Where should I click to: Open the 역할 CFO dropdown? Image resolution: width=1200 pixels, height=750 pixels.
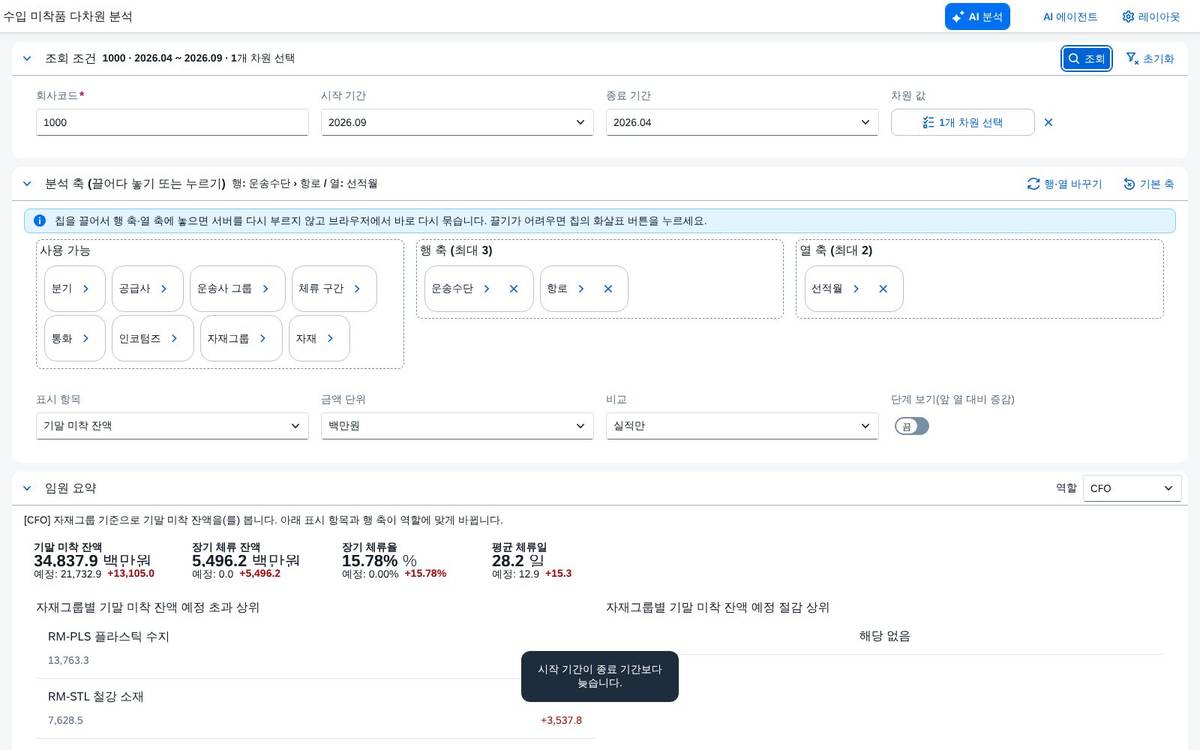pyautogui.click(x=1131, y=488)
